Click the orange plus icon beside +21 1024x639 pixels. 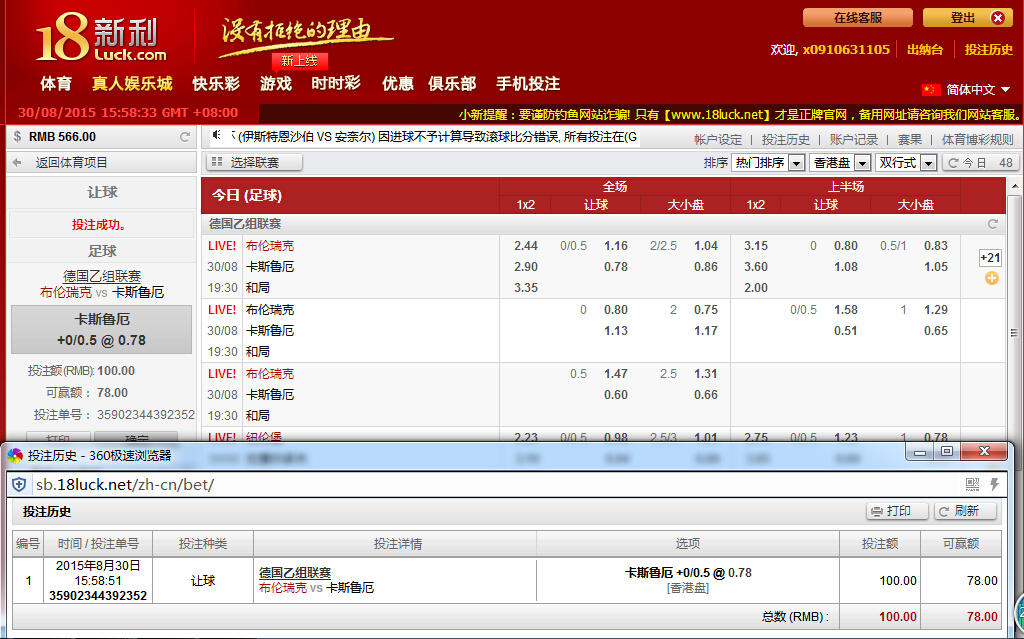[x=991, y=278]
